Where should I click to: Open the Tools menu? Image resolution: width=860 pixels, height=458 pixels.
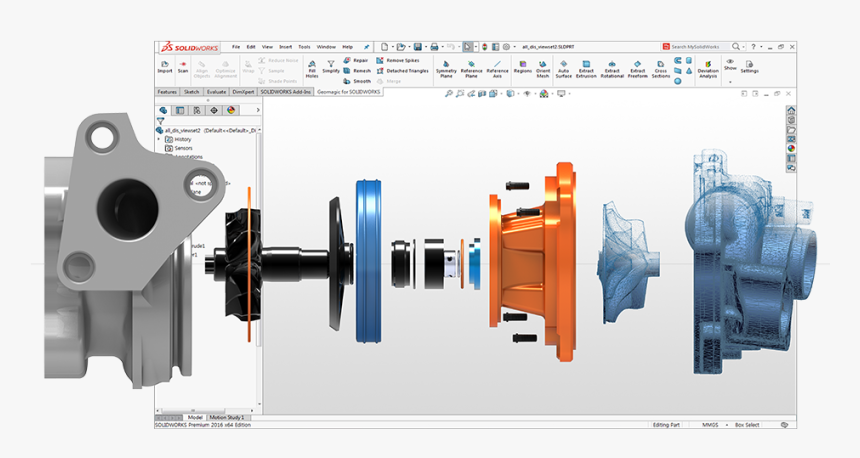(304, 47)
